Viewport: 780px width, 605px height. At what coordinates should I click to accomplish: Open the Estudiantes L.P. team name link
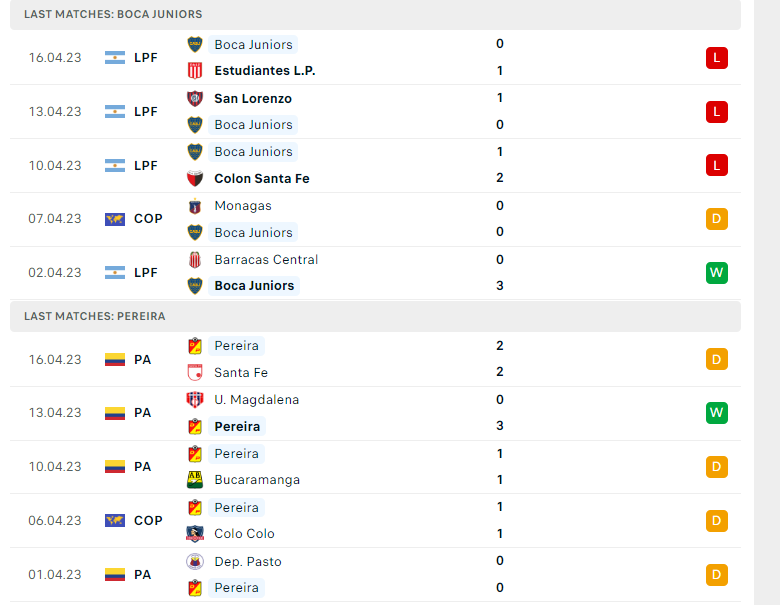pos(265,71)
